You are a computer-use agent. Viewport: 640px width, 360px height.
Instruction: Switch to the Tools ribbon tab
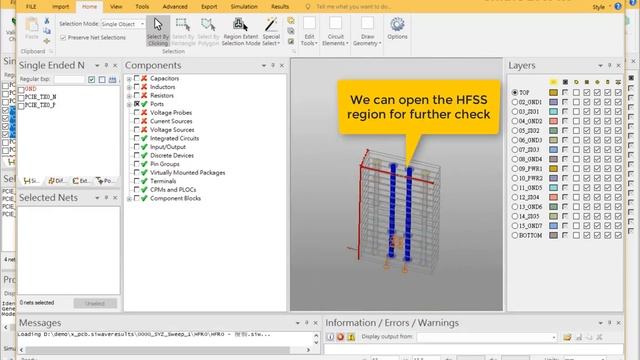(142, 7)
